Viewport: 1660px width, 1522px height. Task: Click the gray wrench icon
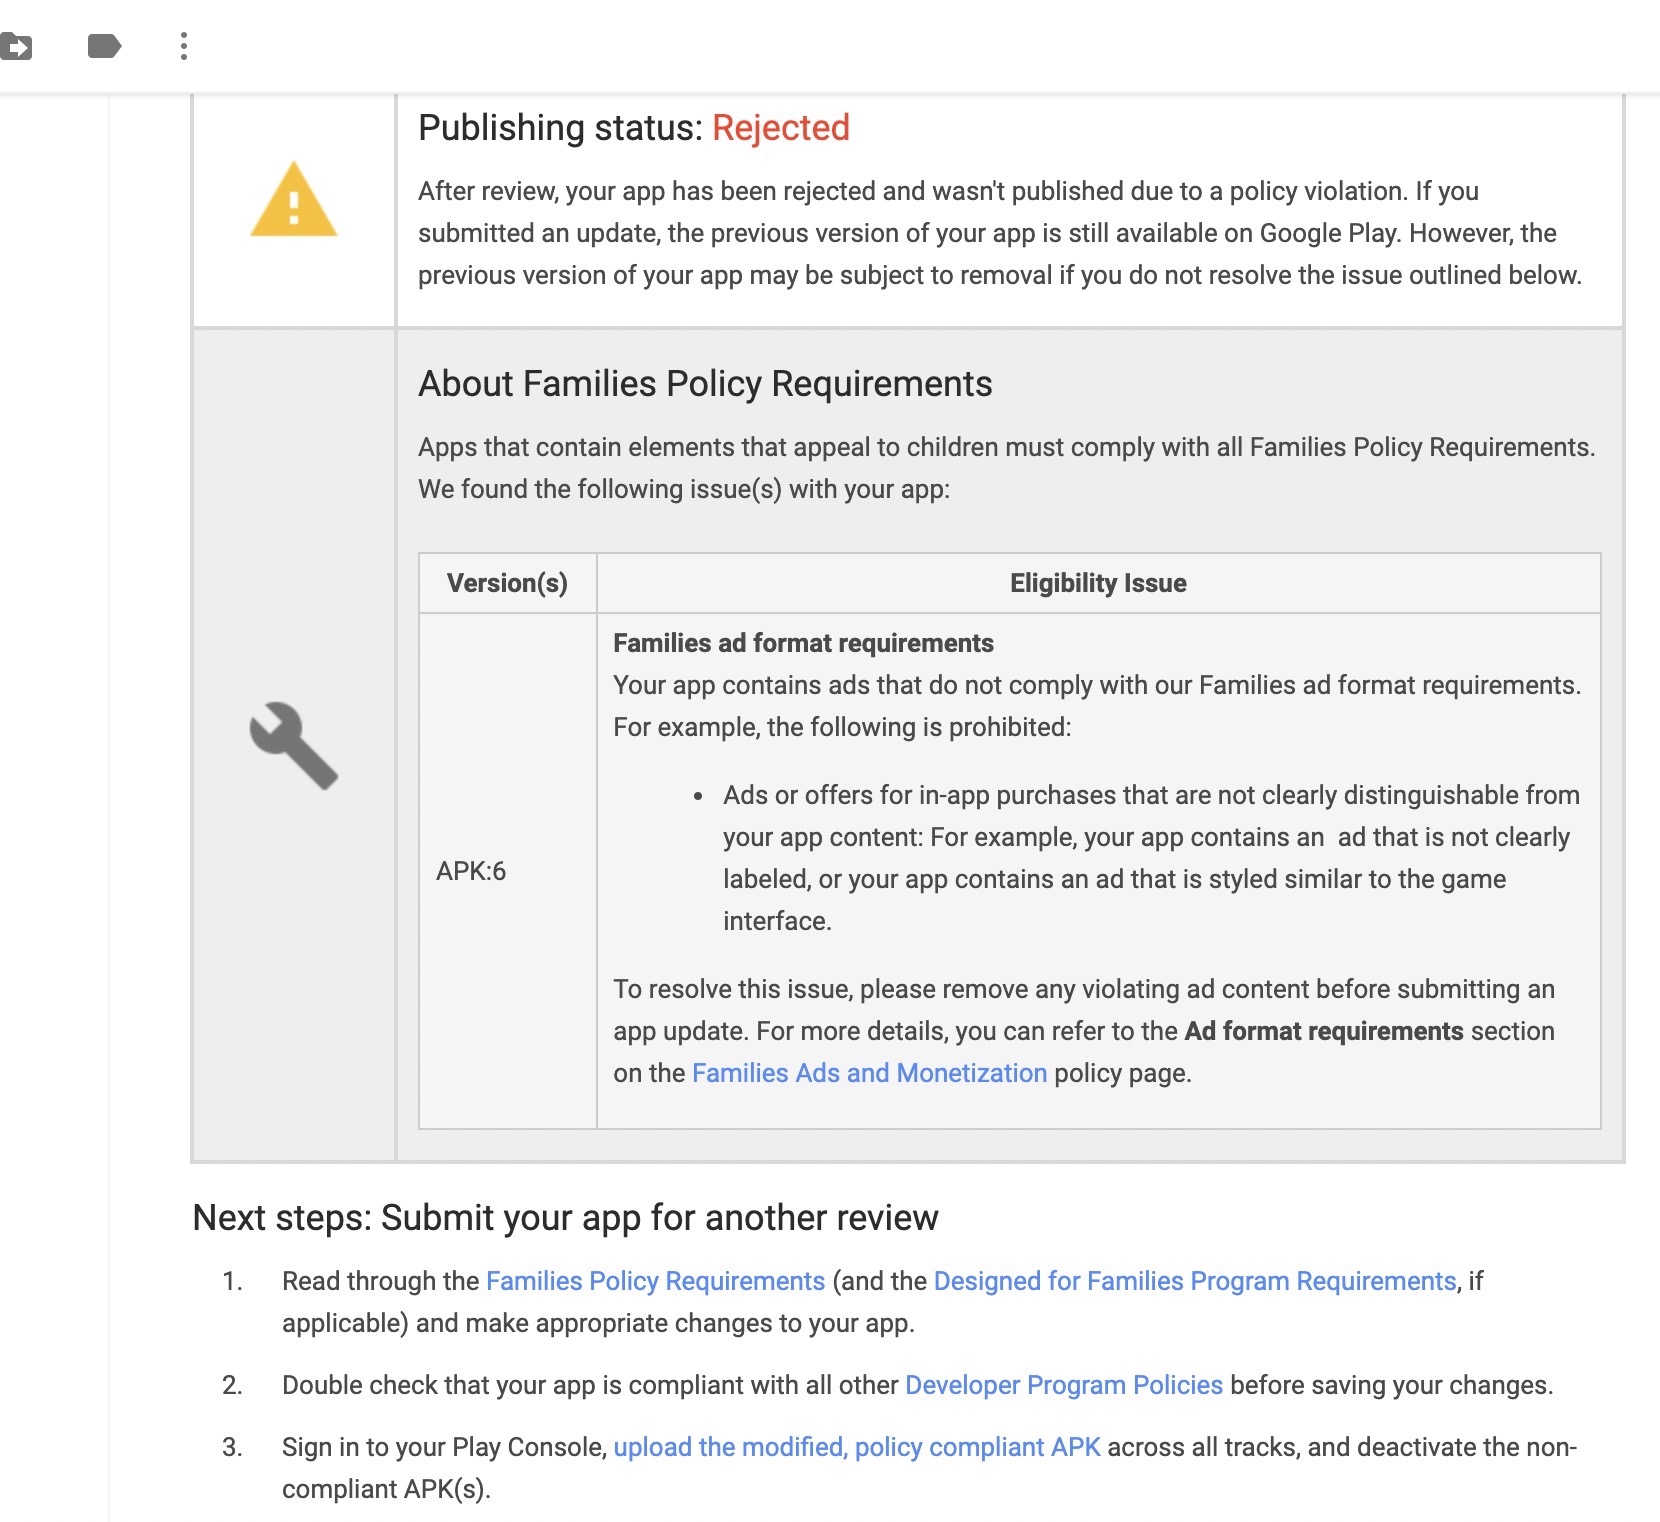click(x=294, y=745)
